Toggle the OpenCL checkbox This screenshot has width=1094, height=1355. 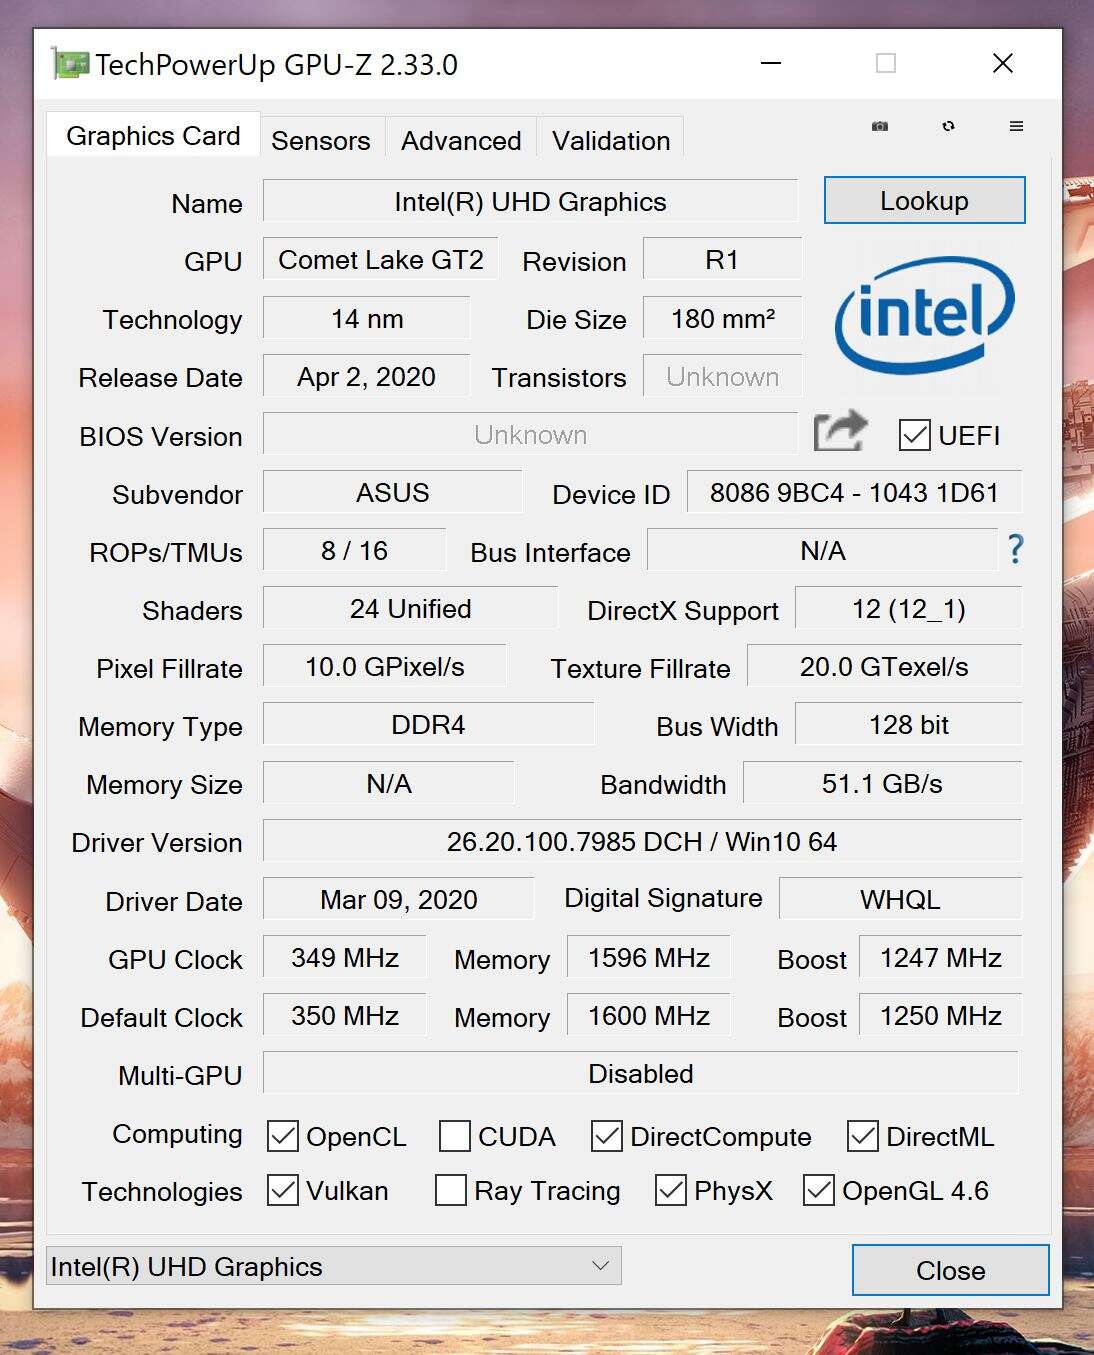(x=283, y=1136)
